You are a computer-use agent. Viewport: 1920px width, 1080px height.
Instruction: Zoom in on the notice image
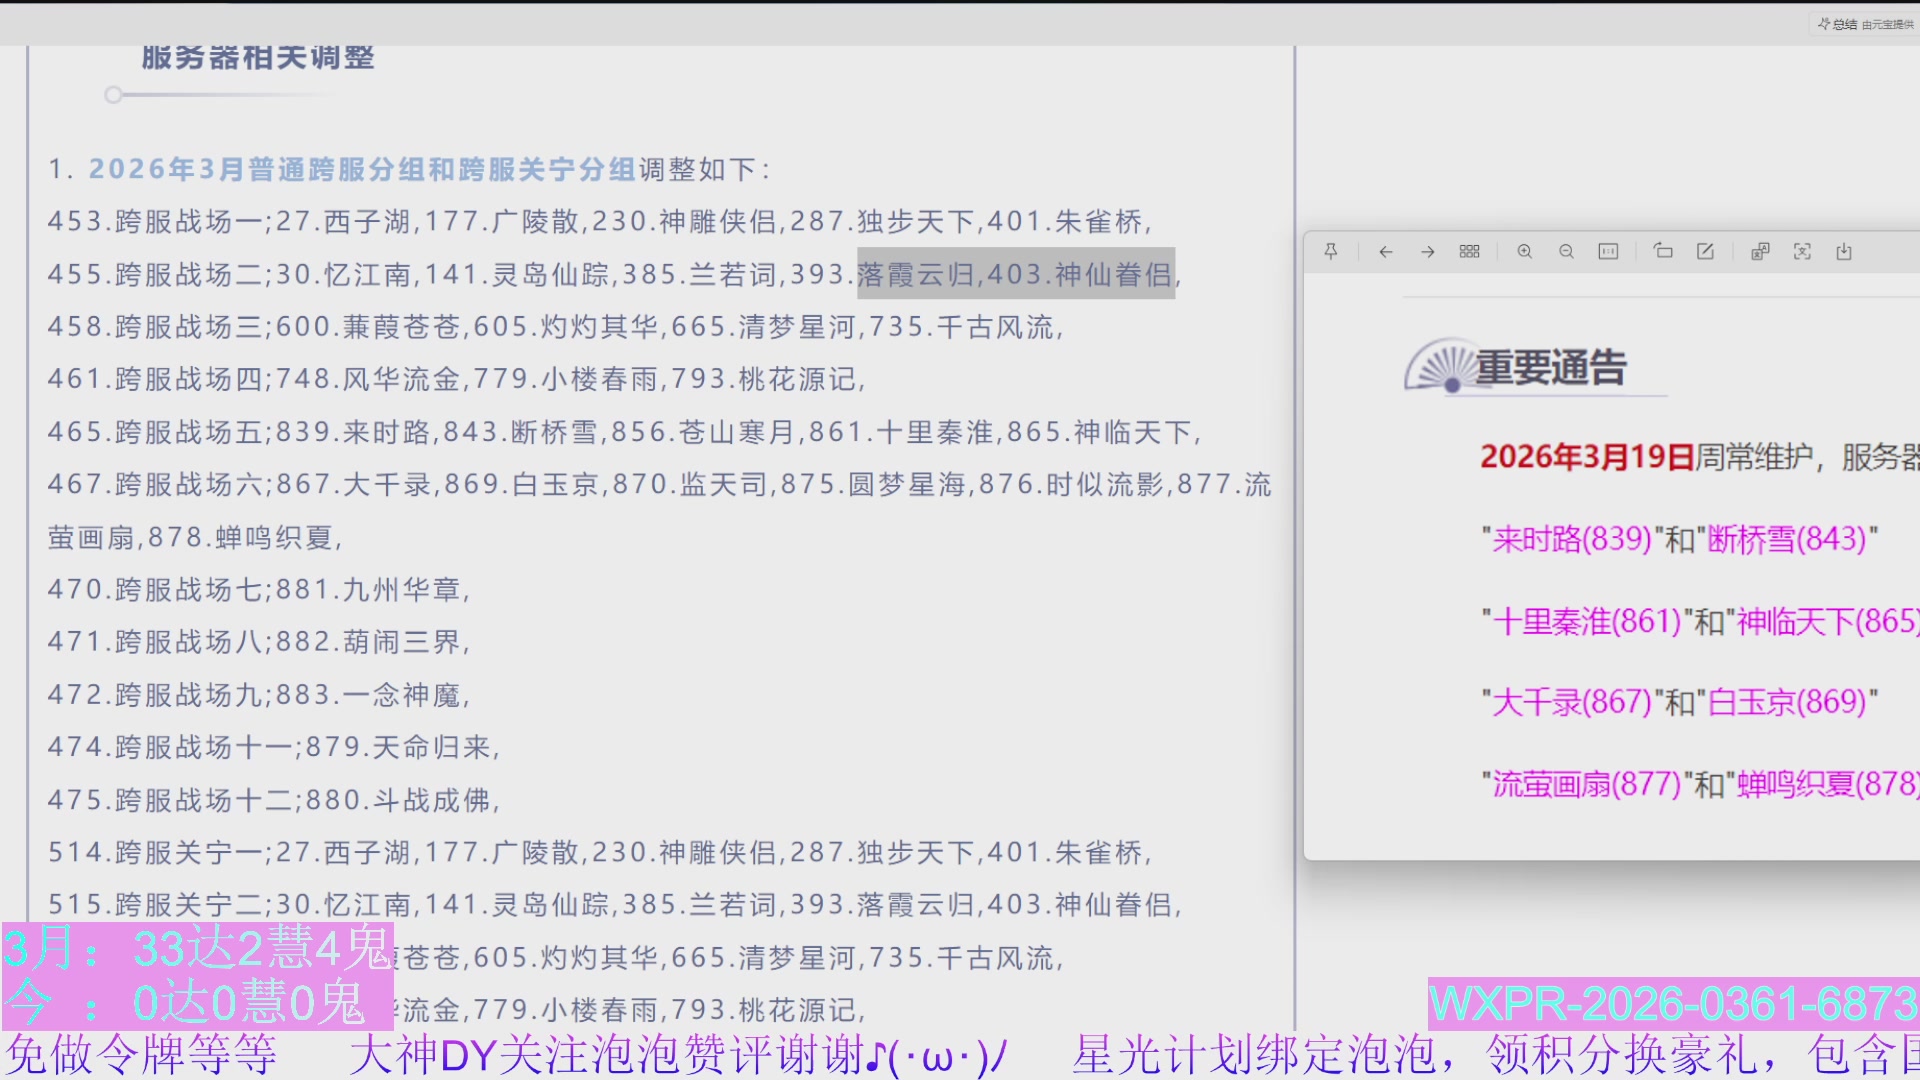[x=1524, y=251]
